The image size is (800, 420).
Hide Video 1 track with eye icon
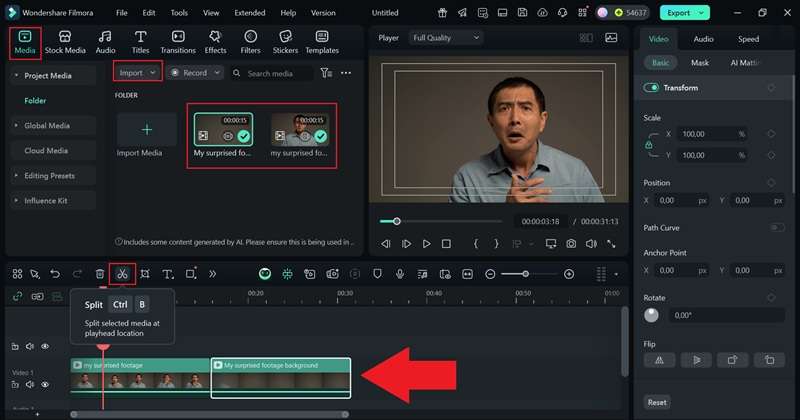point(45,382)
